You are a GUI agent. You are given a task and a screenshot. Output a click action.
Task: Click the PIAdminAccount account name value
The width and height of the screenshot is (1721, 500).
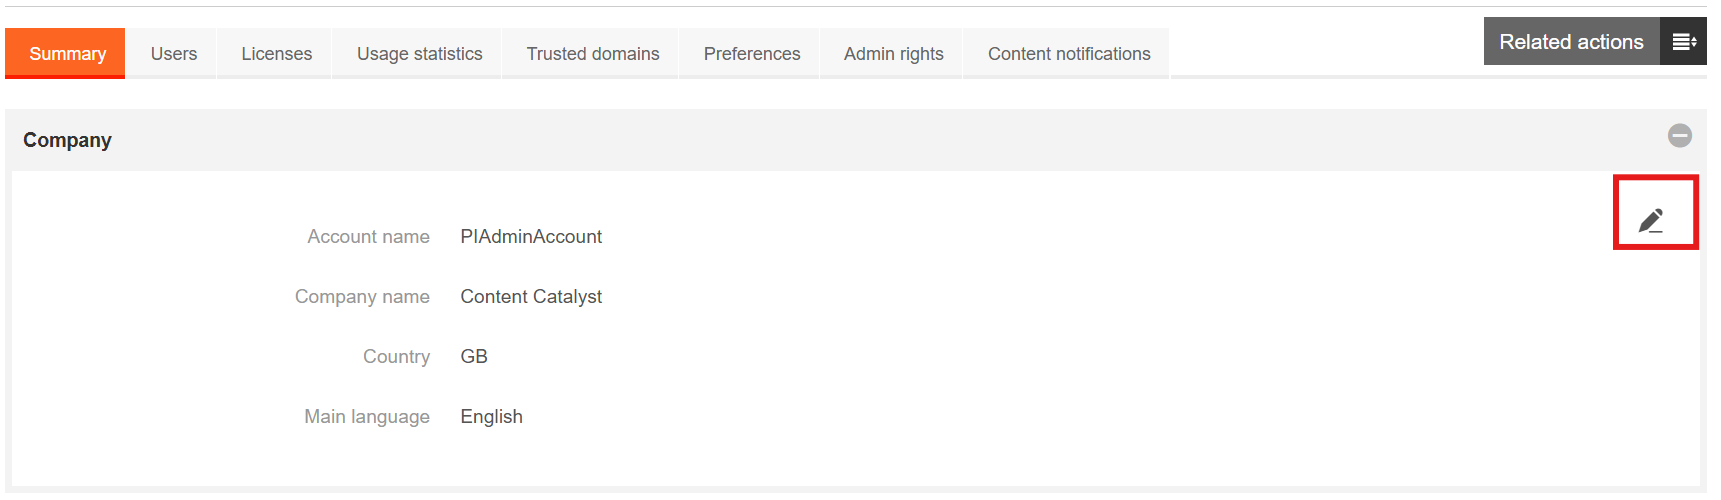point(531,237)
